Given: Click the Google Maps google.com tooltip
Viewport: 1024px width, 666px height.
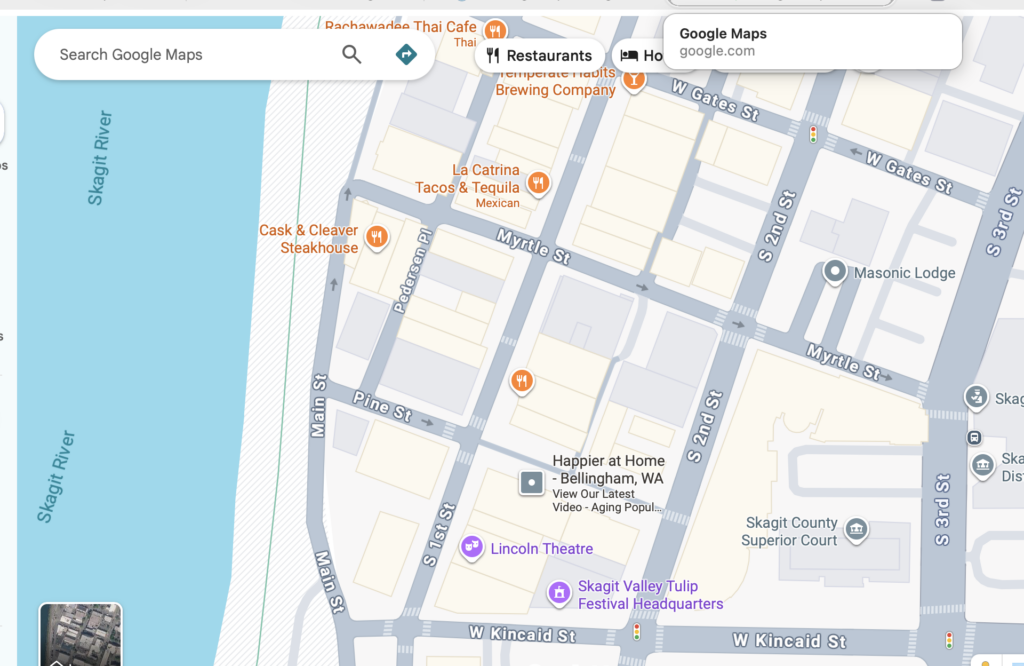Looking at the screenshot, I should click(813, 42).
